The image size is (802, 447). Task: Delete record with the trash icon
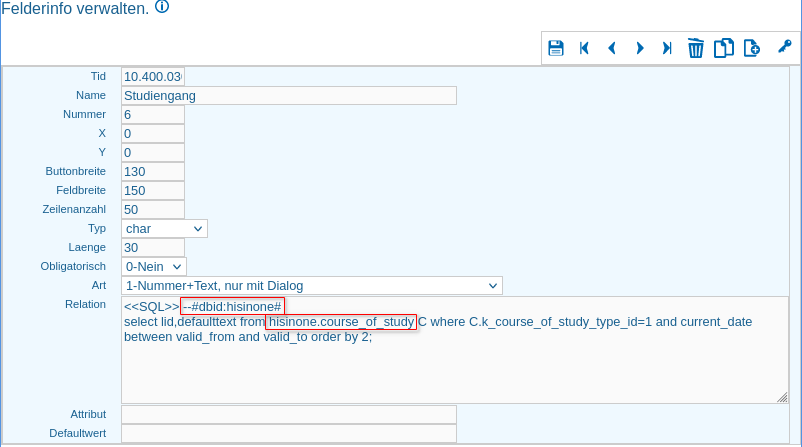pos(696,48)
